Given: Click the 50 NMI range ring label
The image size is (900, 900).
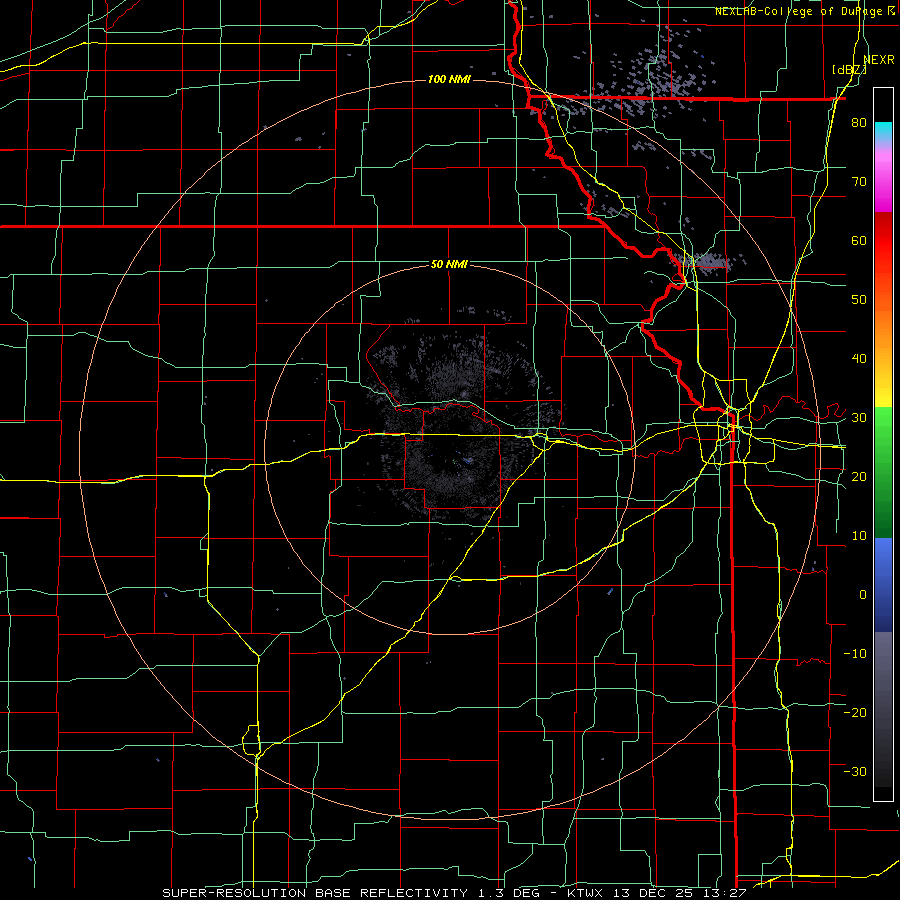Looking at the screenshot, I should tap(449, 264).
